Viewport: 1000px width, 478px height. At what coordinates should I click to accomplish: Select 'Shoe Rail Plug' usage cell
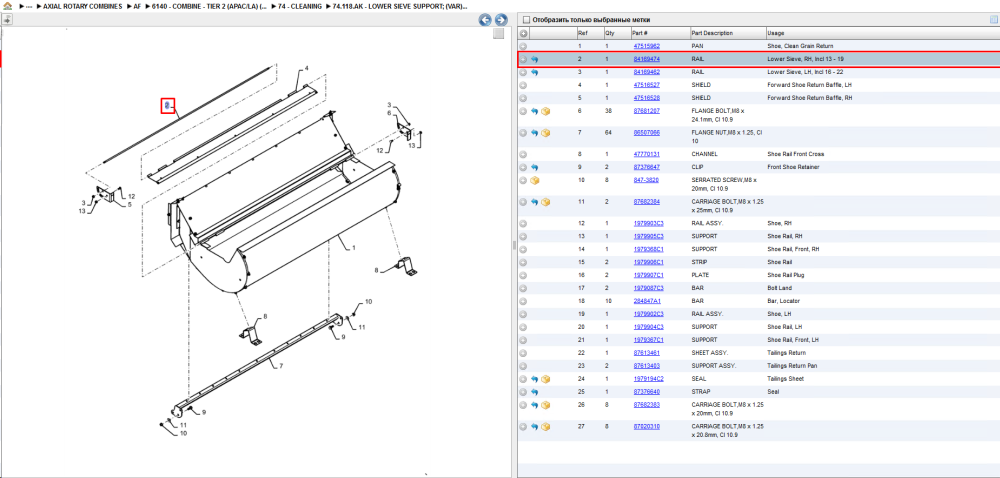786,275
